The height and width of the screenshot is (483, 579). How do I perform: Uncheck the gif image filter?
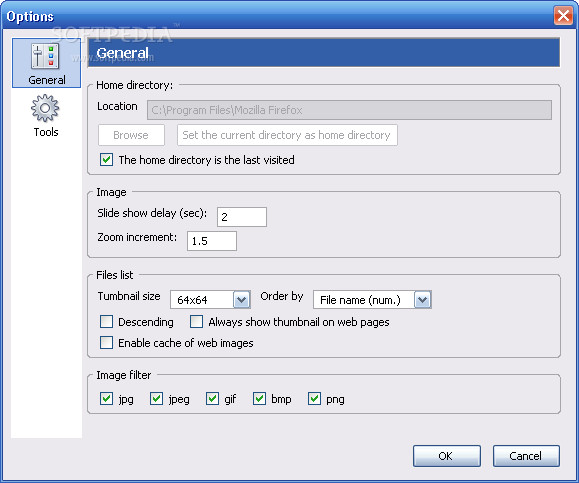(212, 399)
